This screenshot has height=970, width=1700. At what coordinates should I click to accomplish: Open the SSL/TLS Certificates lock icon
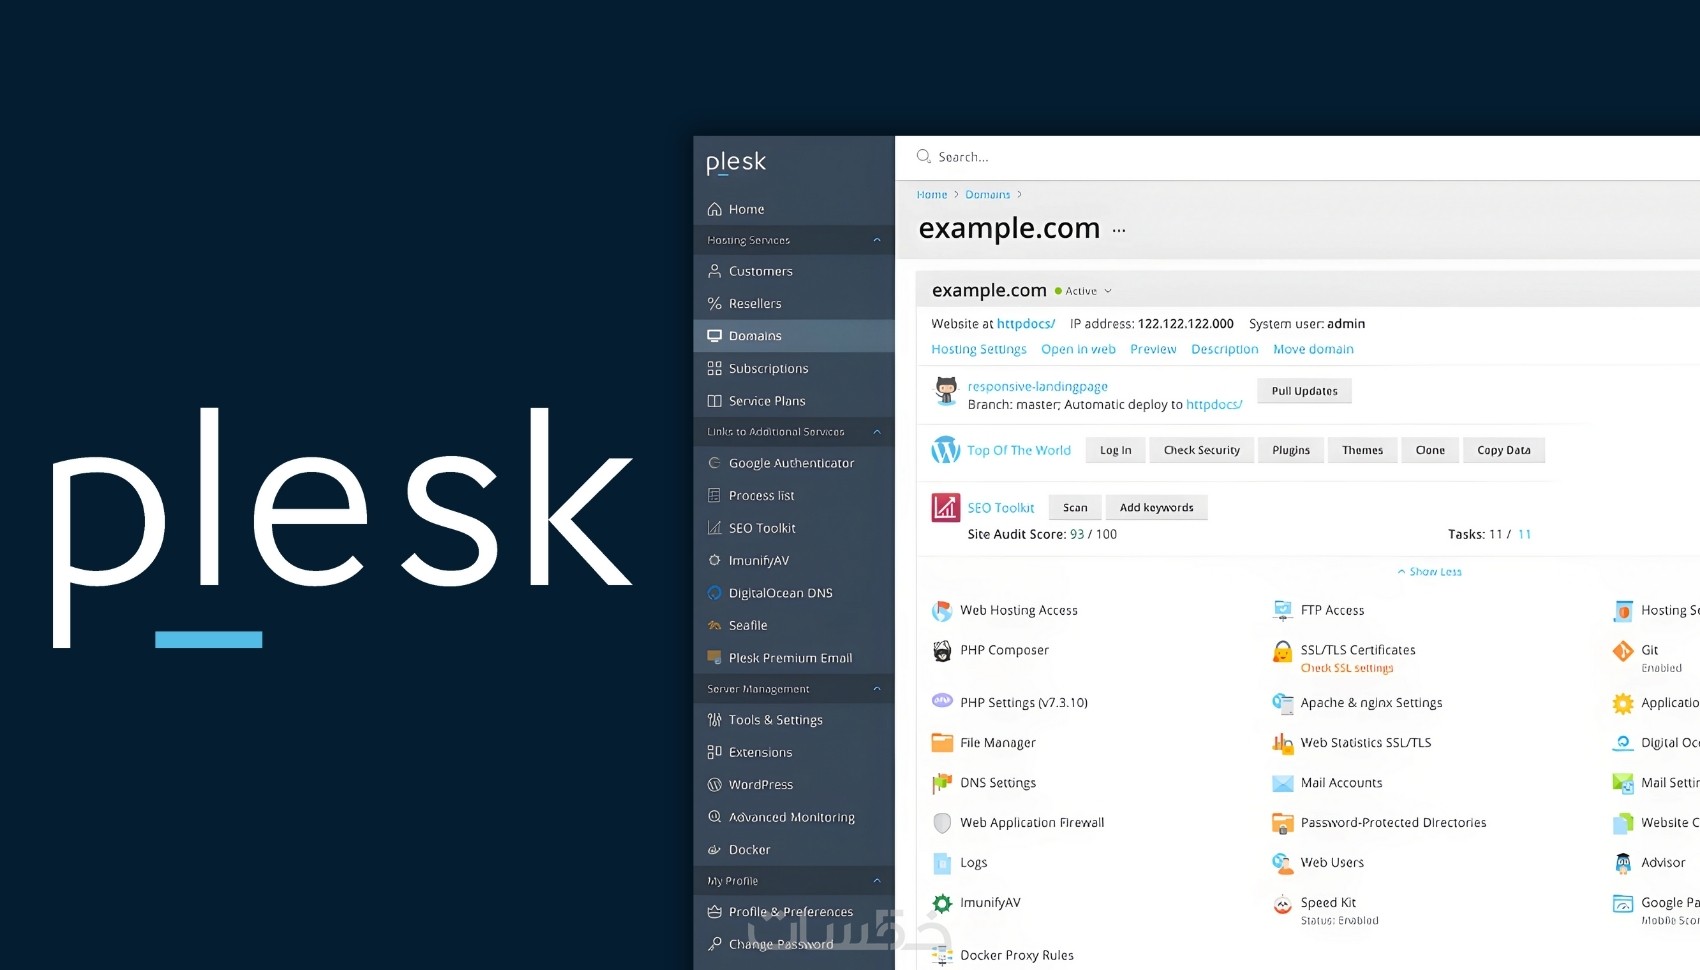(1282, 652)
